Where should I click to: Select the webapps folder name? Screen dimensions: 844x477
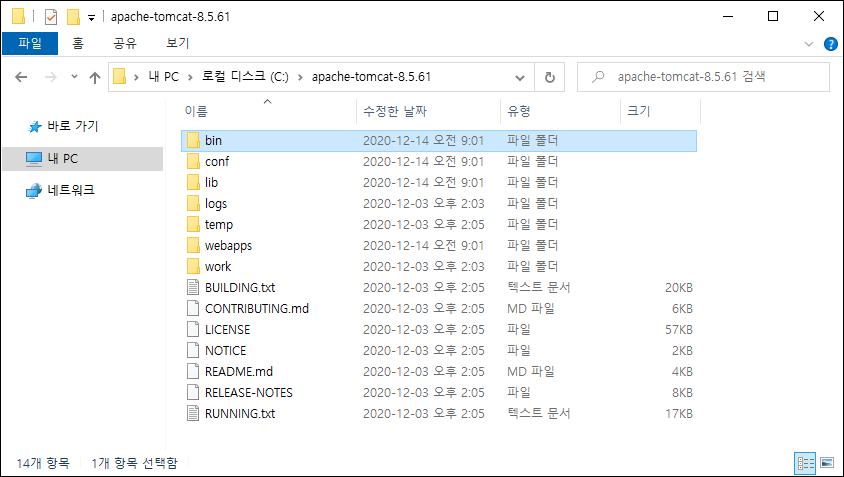coord(228,246)
